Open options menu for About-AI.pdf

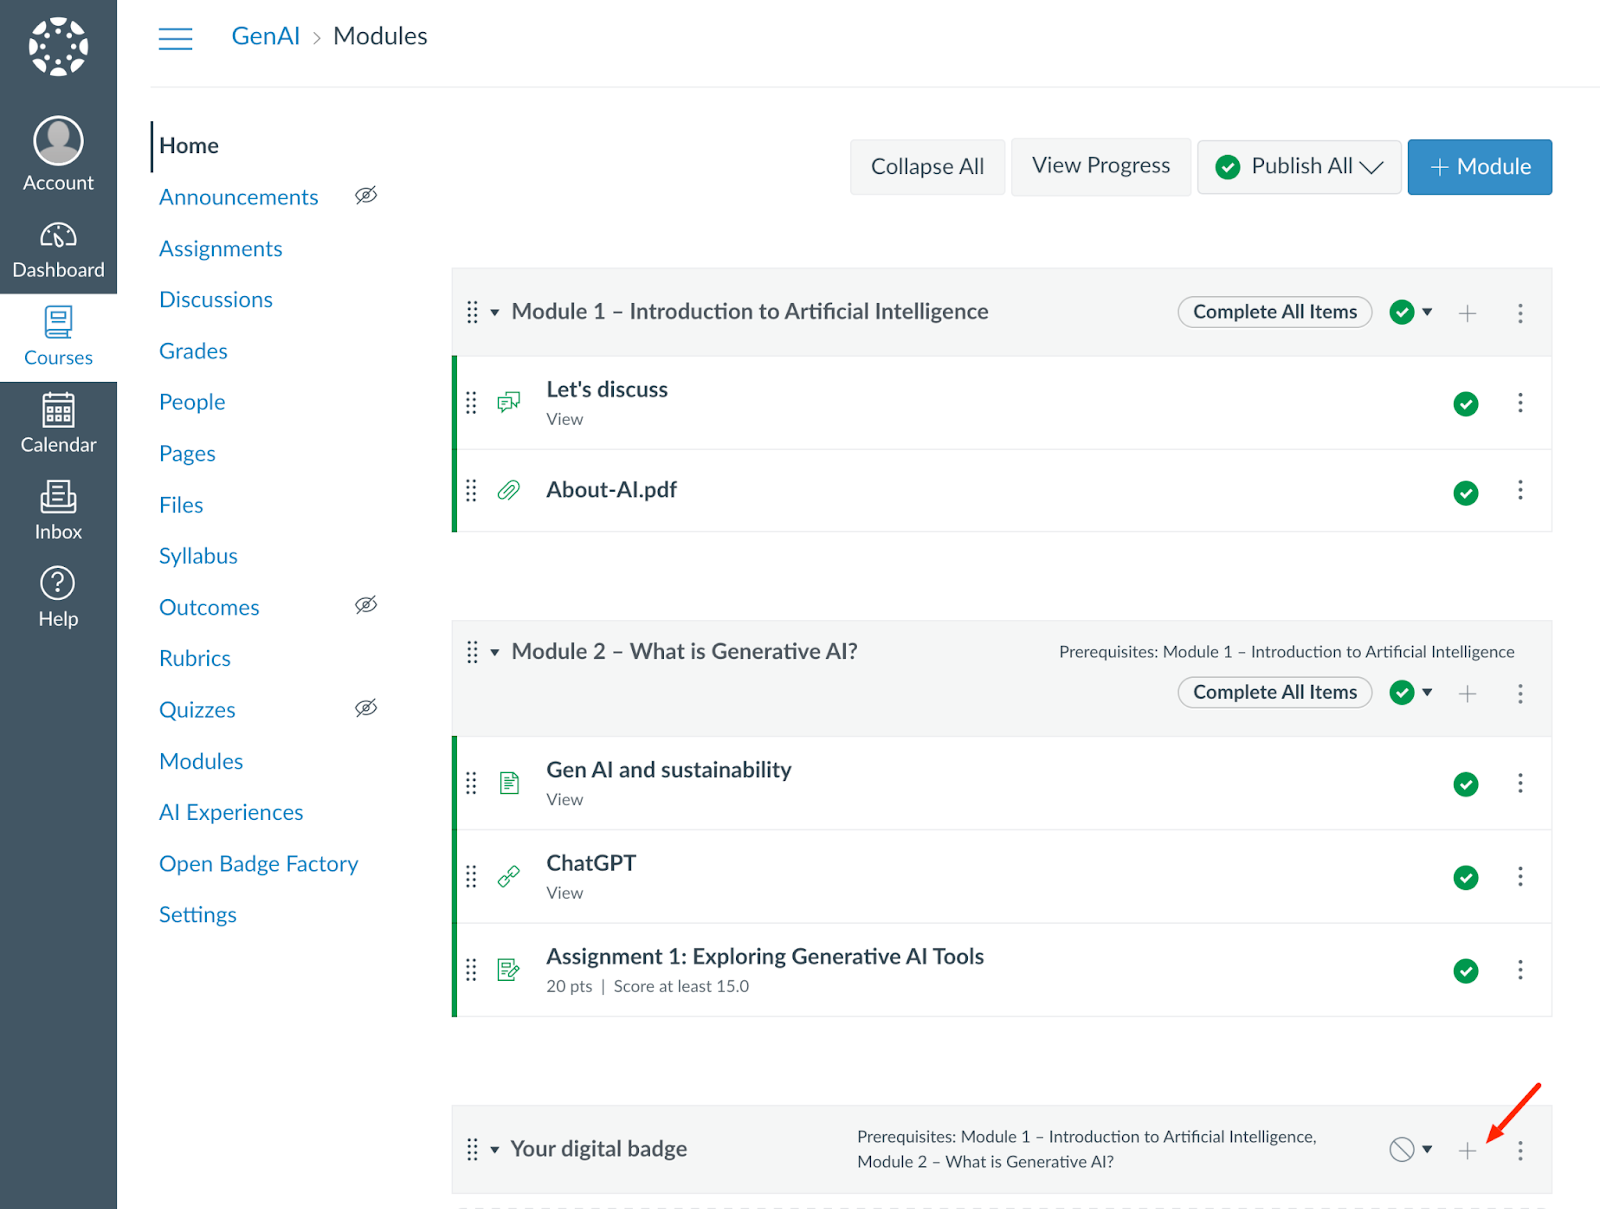pyautogui.click(x=1520, y=490)
